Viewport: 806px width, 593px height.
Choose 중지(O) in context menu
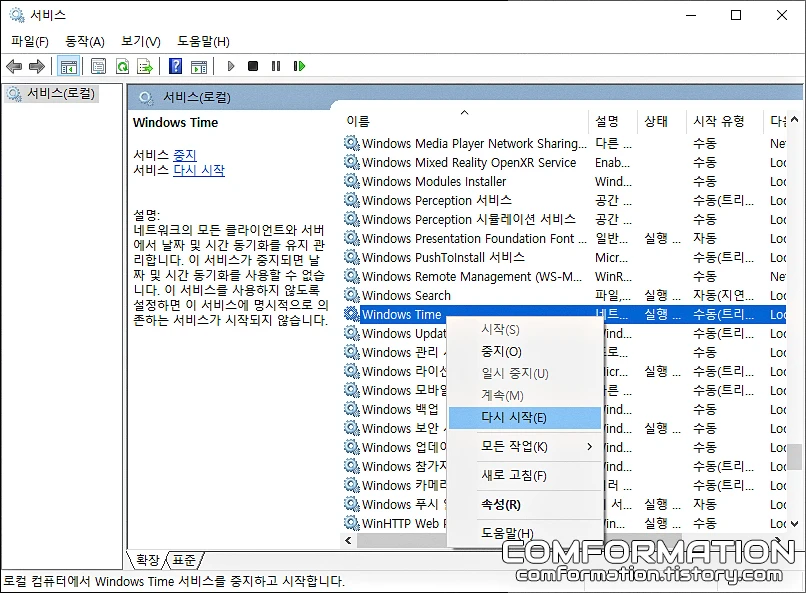tap(525, 352)
